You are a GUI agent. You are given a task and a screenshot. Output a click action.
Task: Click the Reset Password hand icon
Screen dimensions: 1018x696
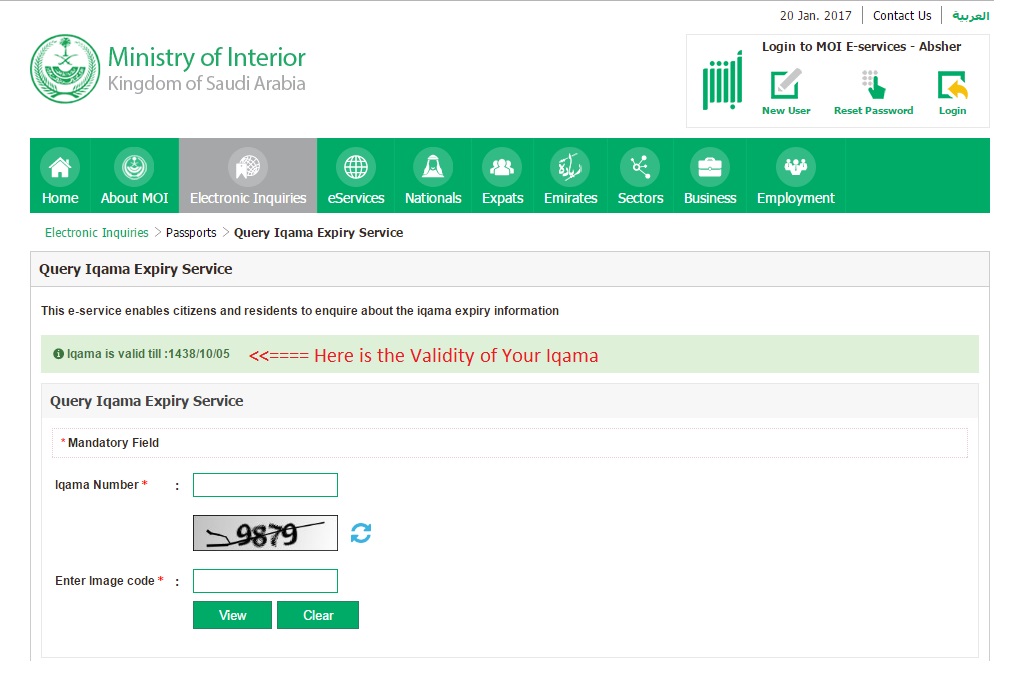point(873,84)
